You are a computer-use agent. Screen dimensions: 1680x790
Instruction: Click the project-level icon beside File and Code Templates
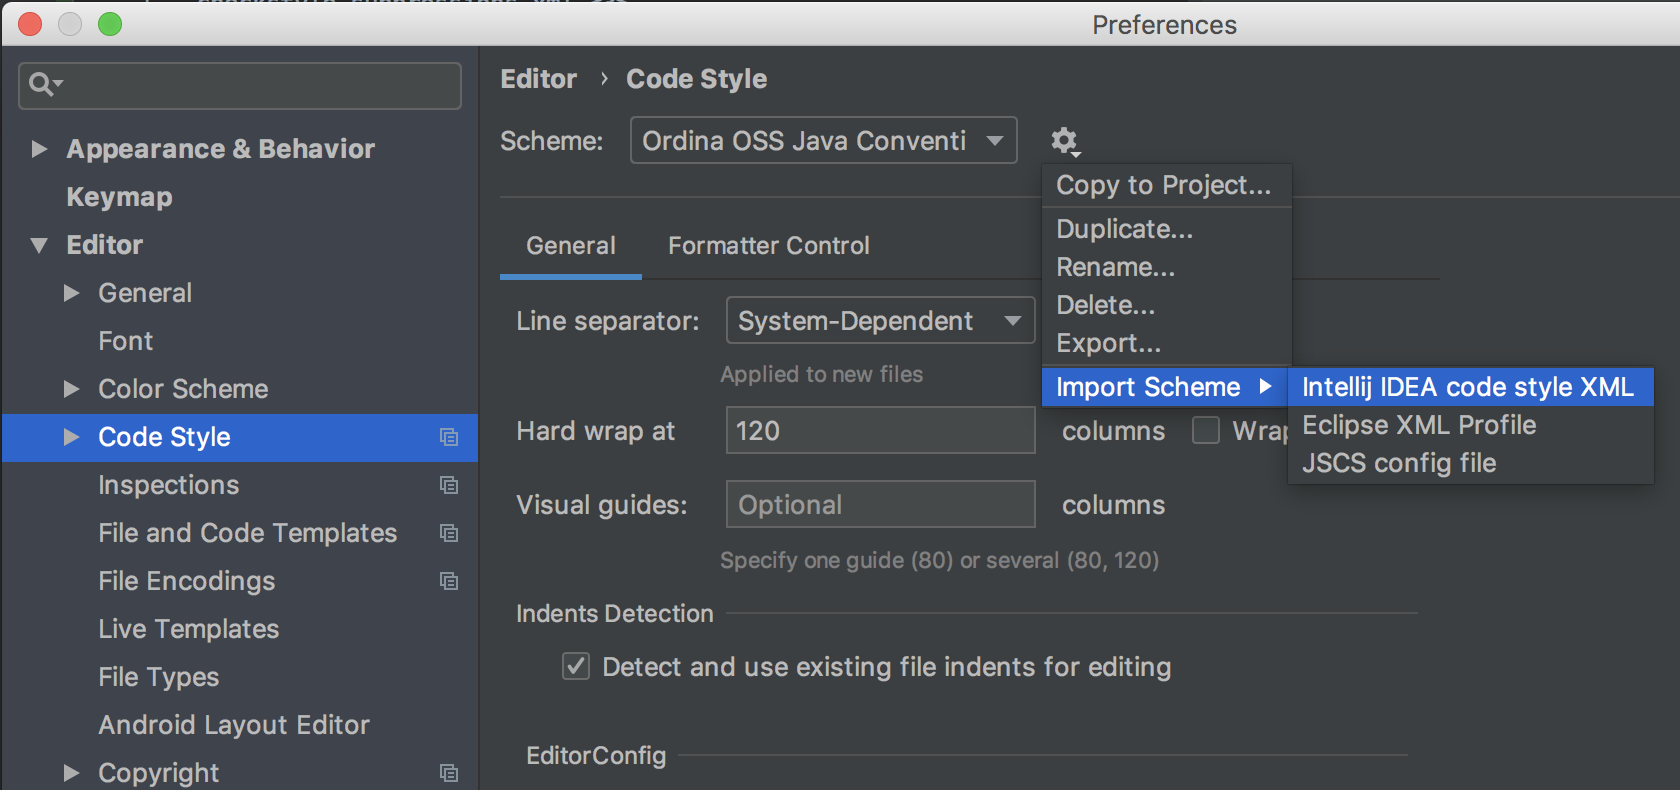click(449, 533)
